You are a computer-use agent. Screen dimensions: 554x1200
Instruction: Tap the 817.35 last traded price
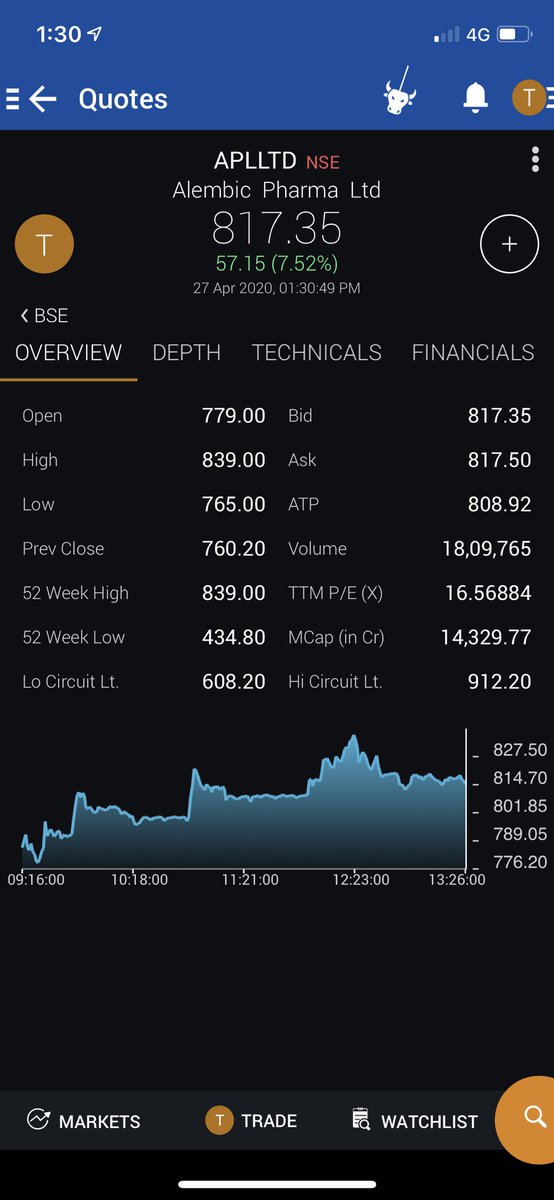[x=277, y=230]
